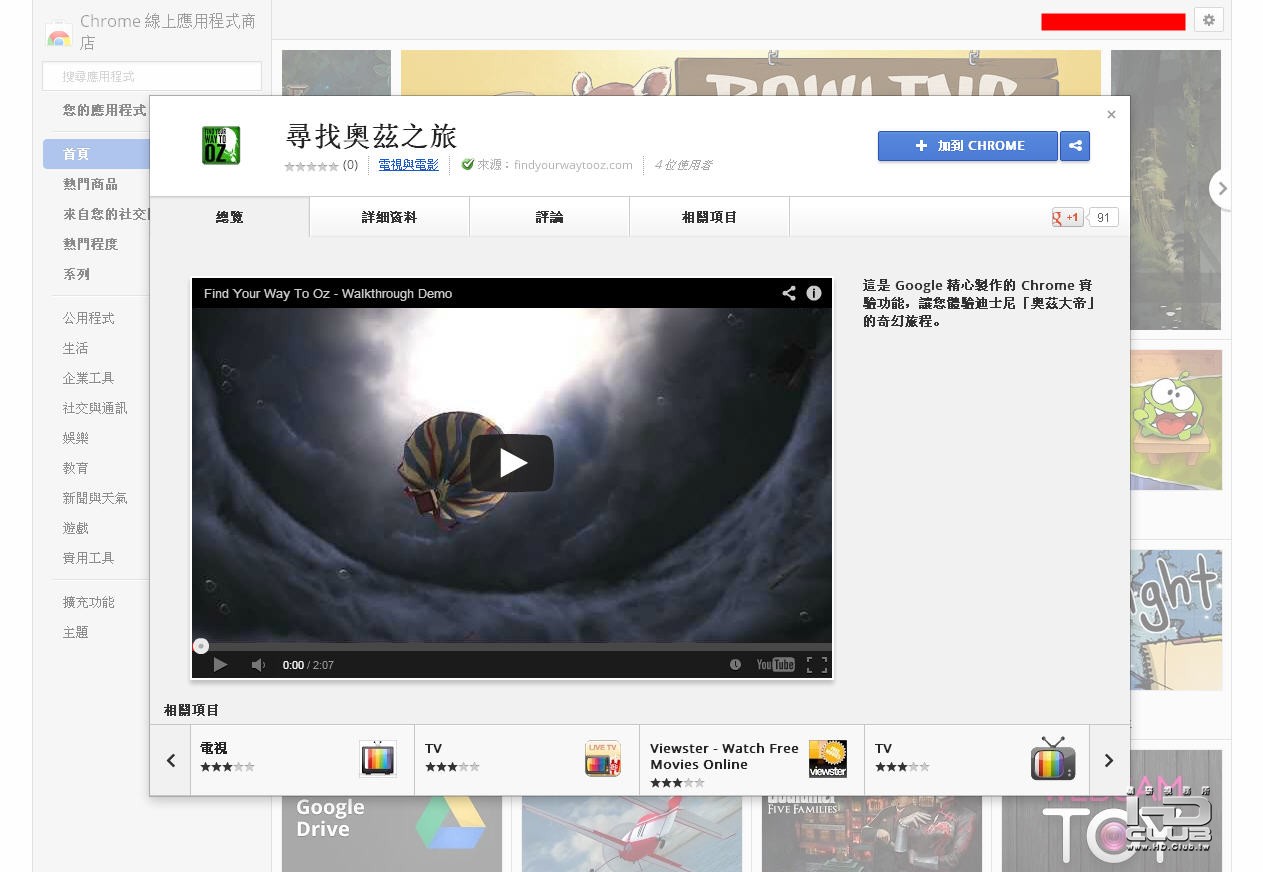Select 首頁 in the sidebar
The width and height of the screenshot is (1263, 872).
96,154
